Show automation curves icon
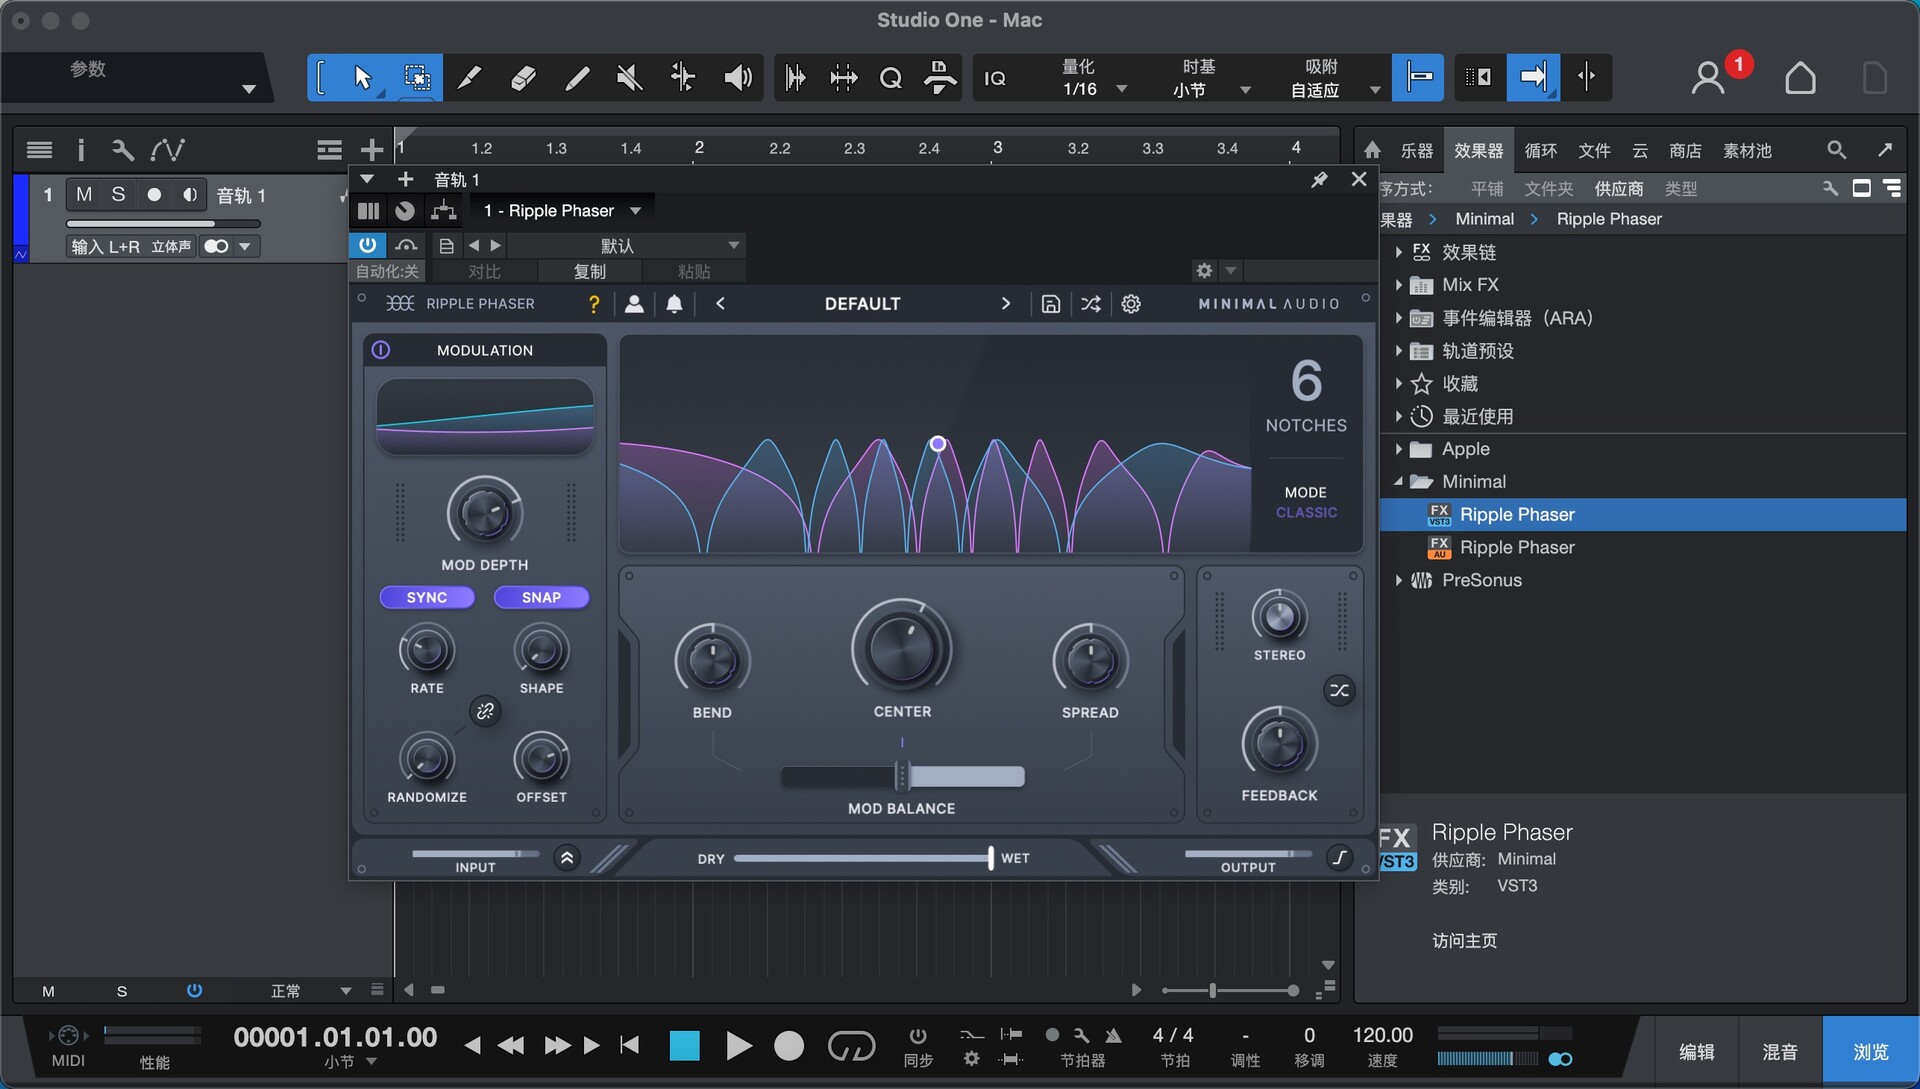Screen dimensions: 1920x1089 coord(167,150)
